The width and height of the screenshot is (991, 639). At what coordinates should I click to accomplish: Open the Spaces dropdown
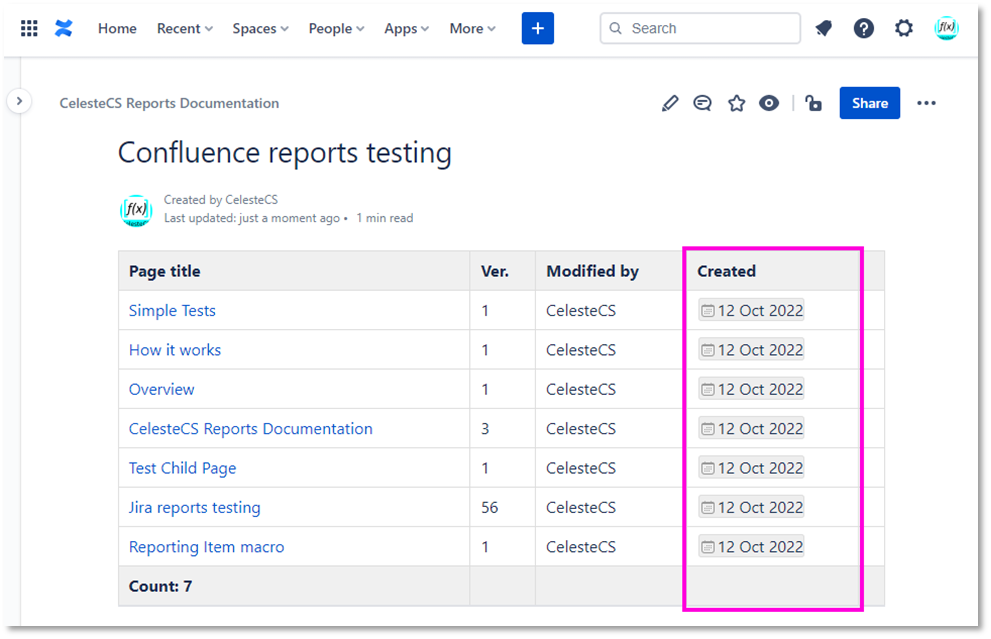click(x=260, y=28)
